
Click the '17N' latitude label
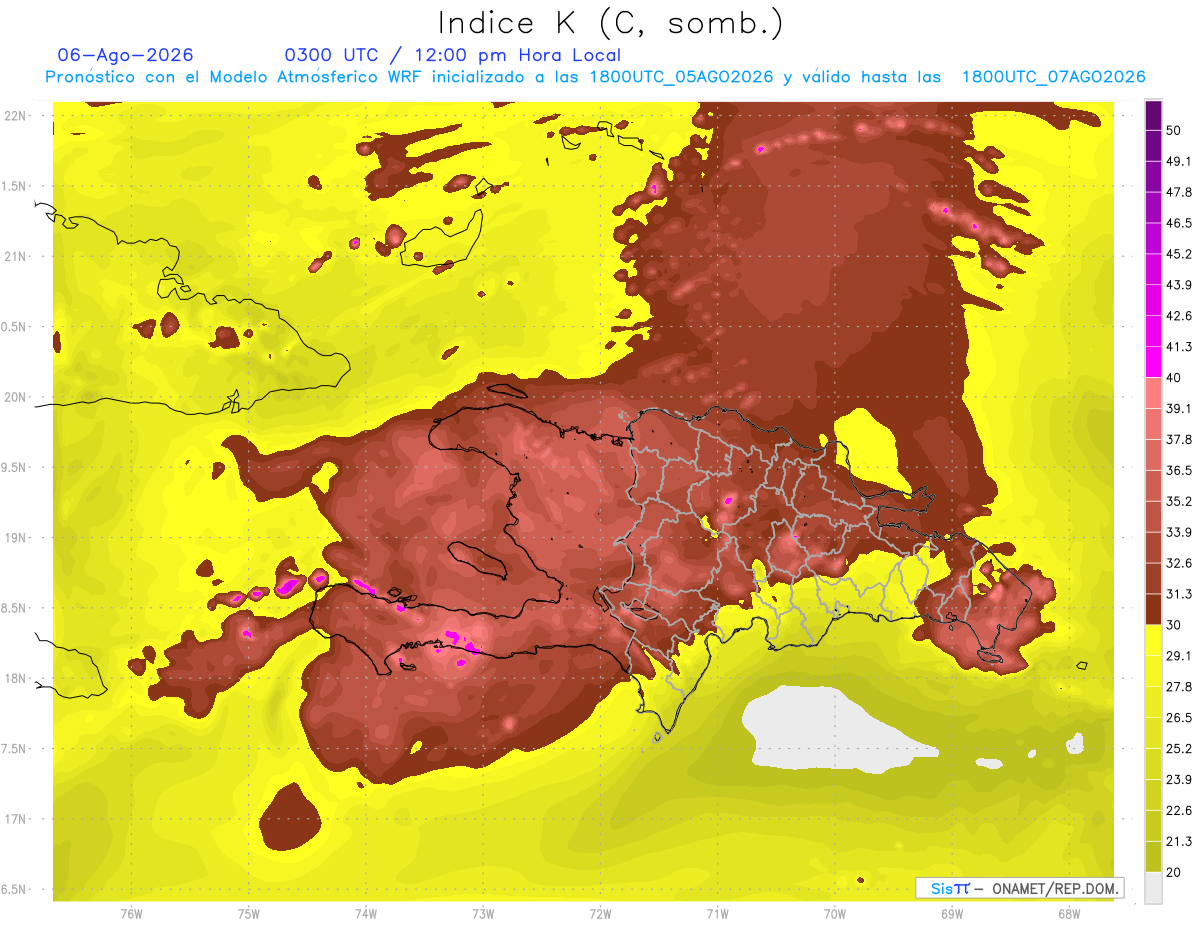pos(17,820)
